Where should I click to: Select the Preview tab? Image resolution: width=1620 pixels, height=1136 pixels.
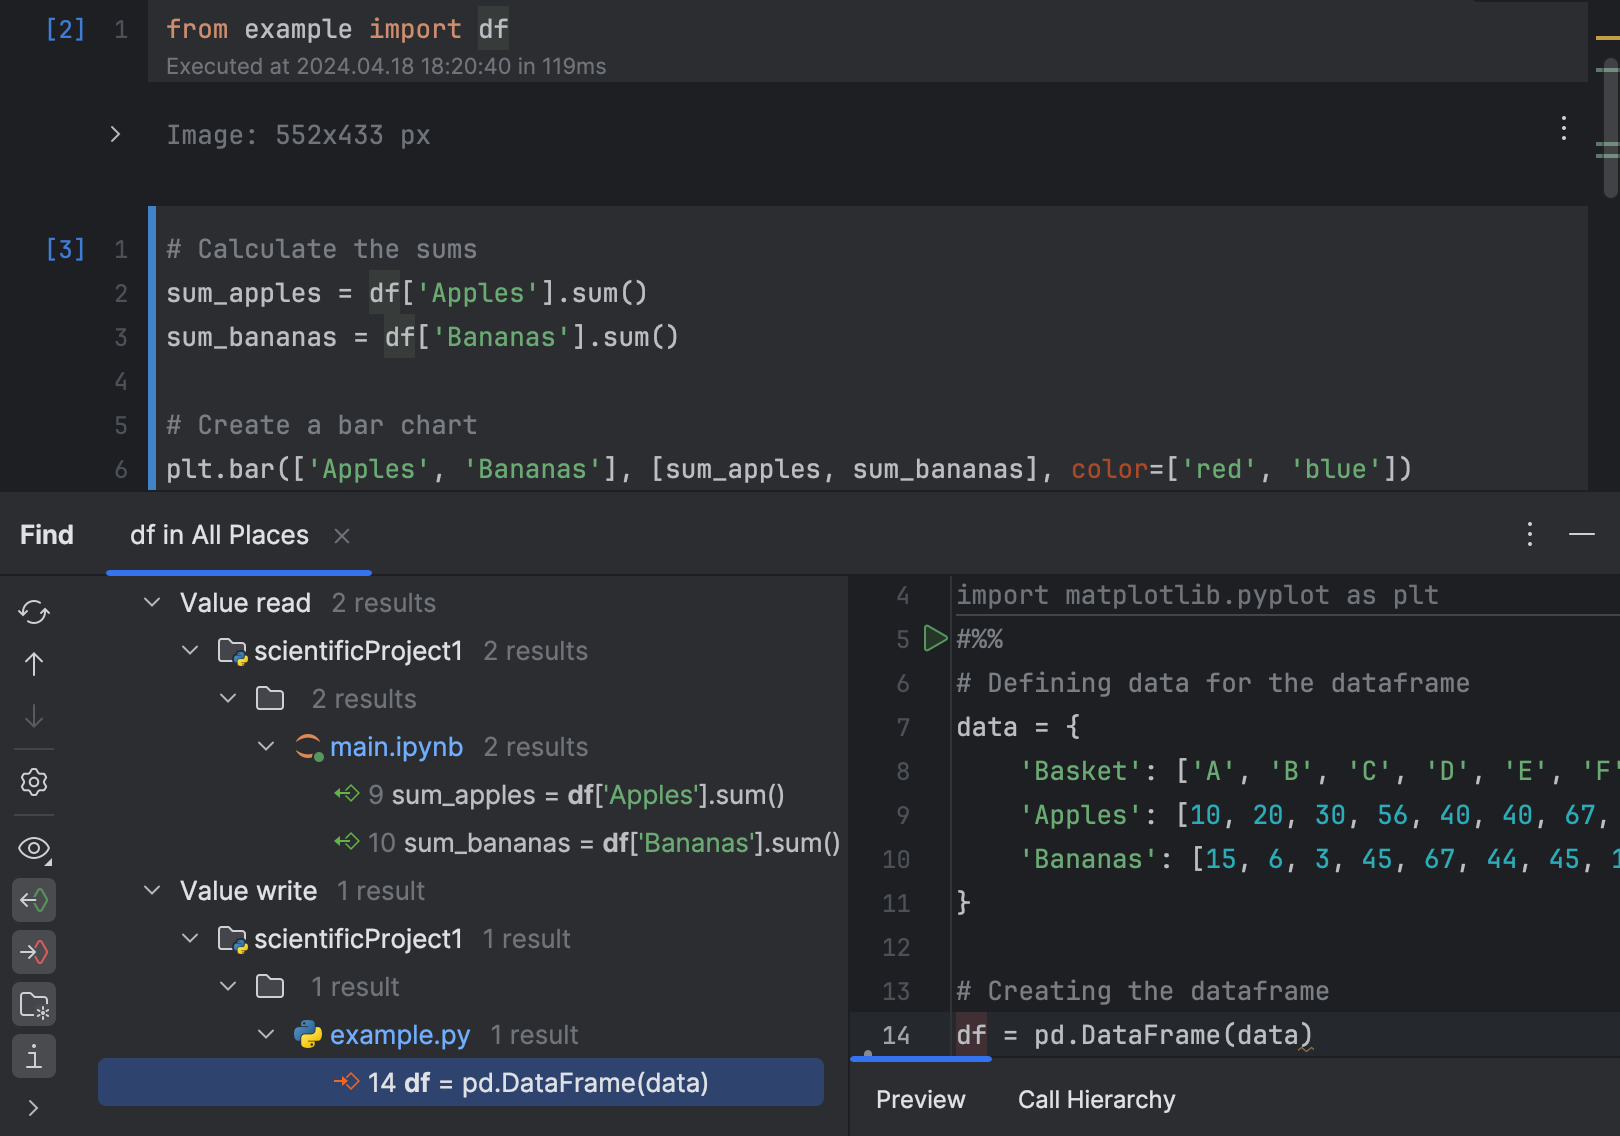tap(920, 1100)
